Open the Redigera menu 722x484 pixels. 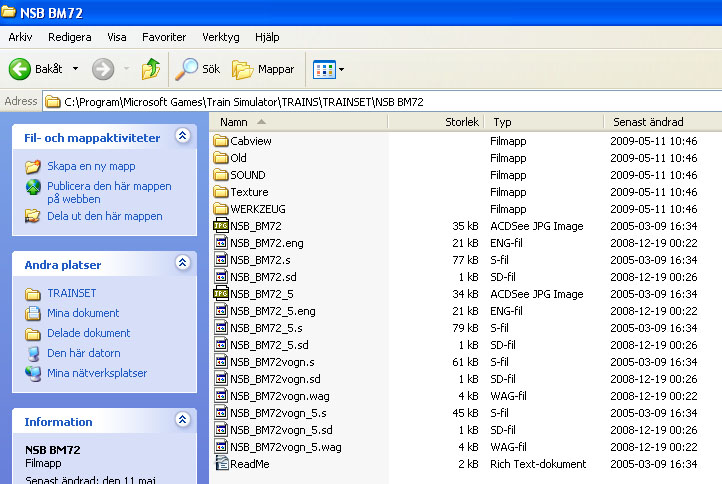pos(70,37)
